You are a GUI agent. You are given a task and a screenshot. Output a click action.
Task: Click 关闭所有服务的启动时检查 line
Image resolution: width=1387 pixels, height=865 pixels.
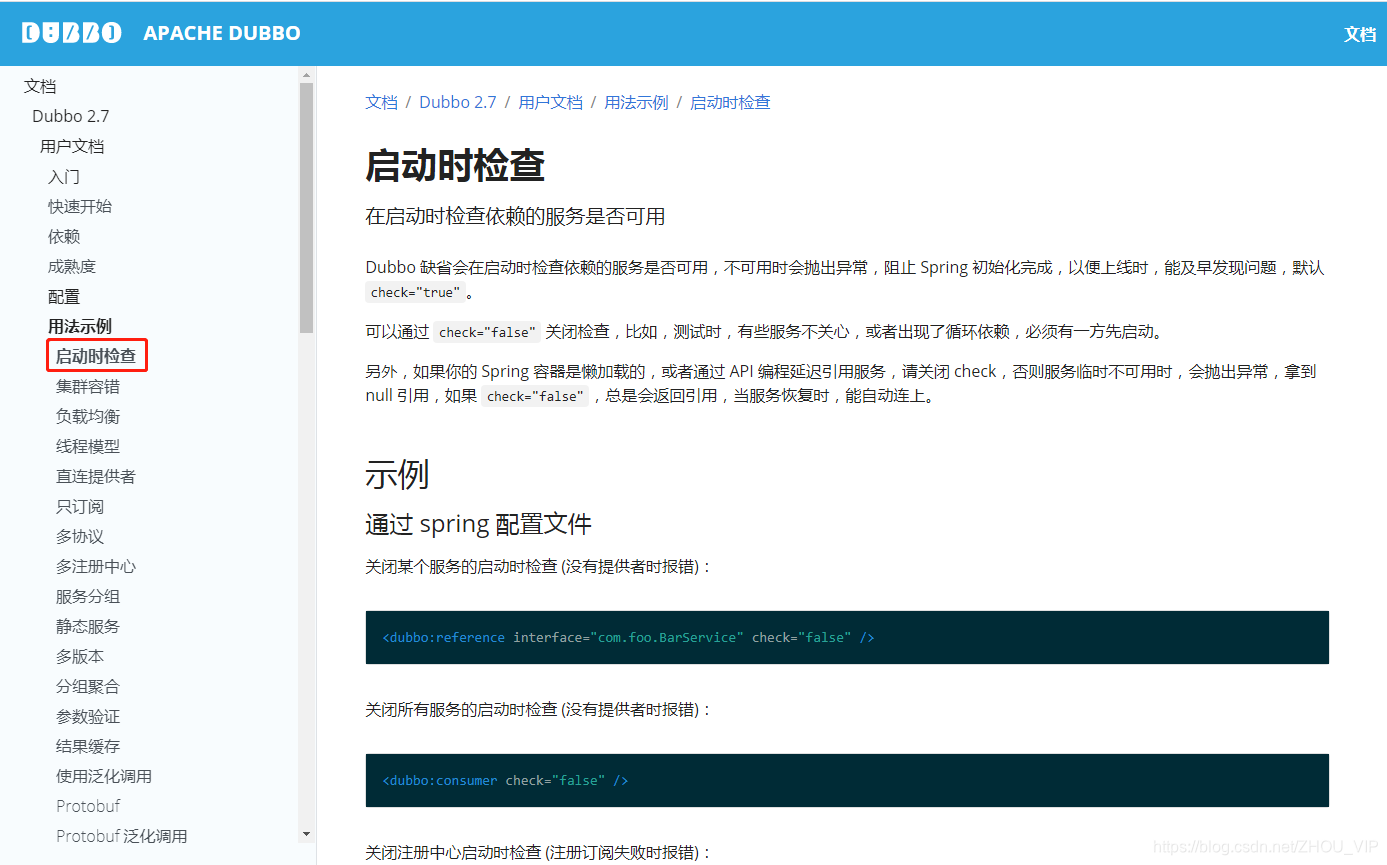[x=538, y=709]
